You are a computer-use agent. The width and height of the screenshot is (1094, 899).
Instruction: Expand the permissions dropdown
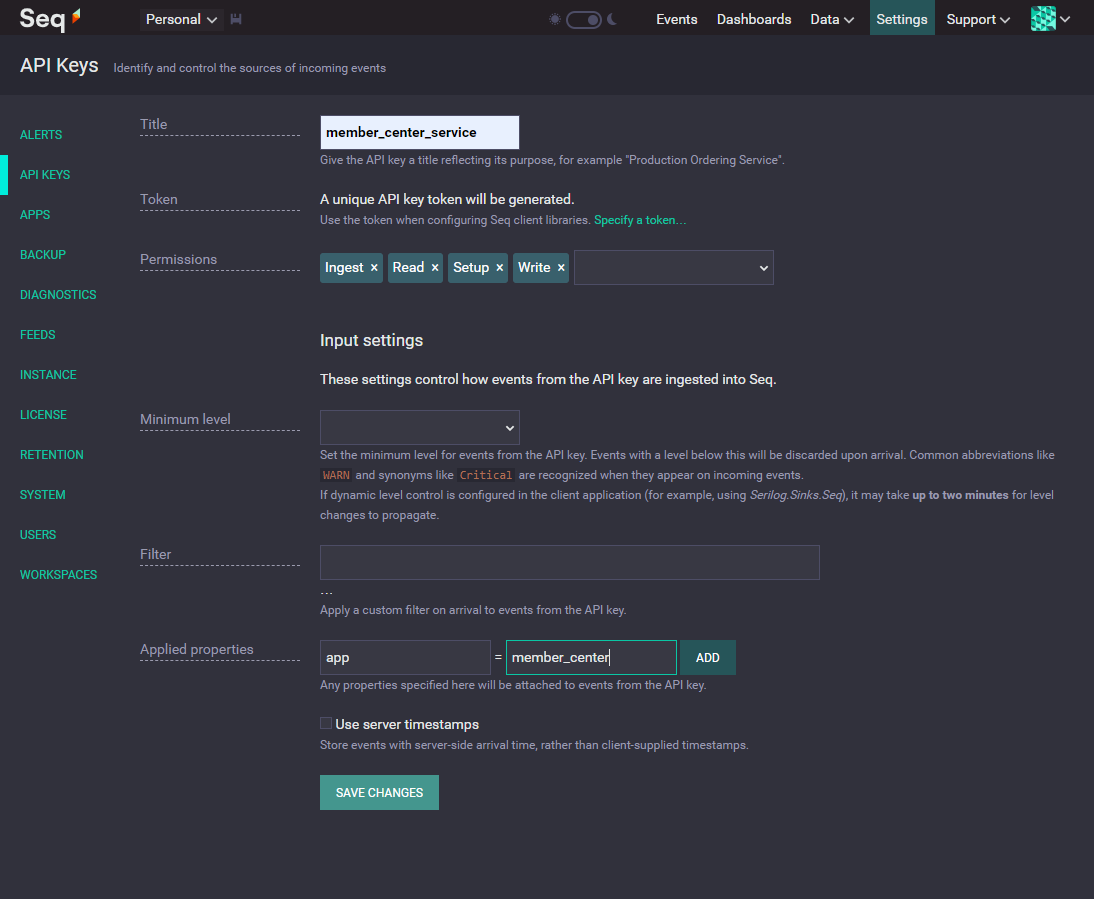(673, 268)
